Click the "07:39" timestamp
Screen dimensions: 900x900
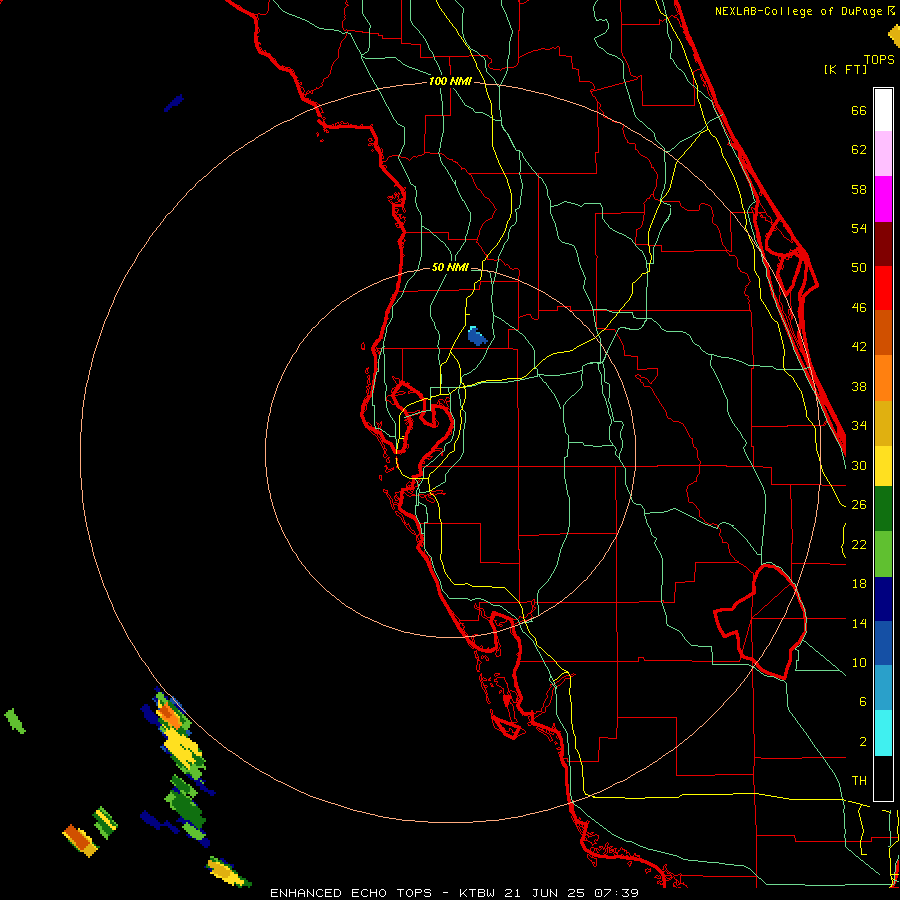tap(617, 893)
